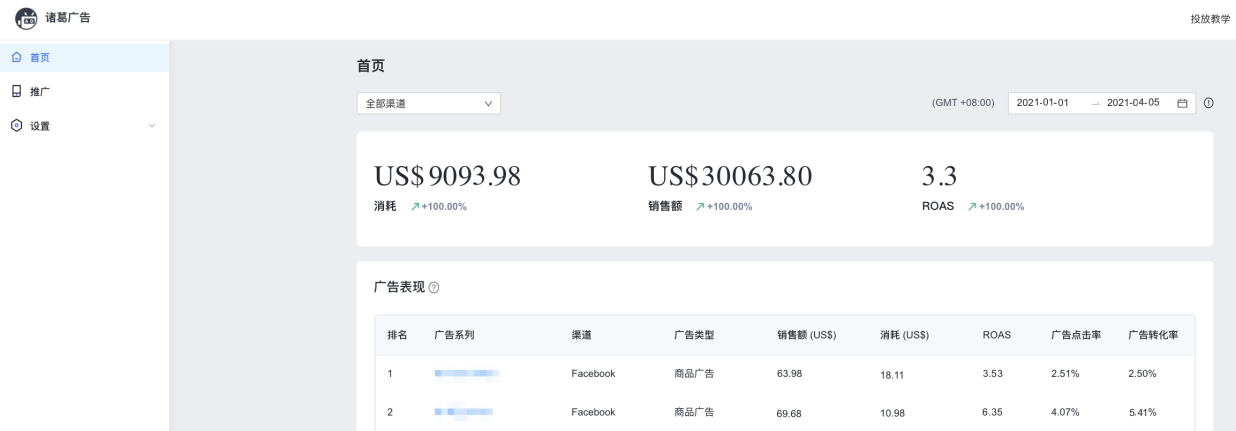
Task: Click the 广告系列 column header
Action: pyautogui.click(x=454, y=335)
